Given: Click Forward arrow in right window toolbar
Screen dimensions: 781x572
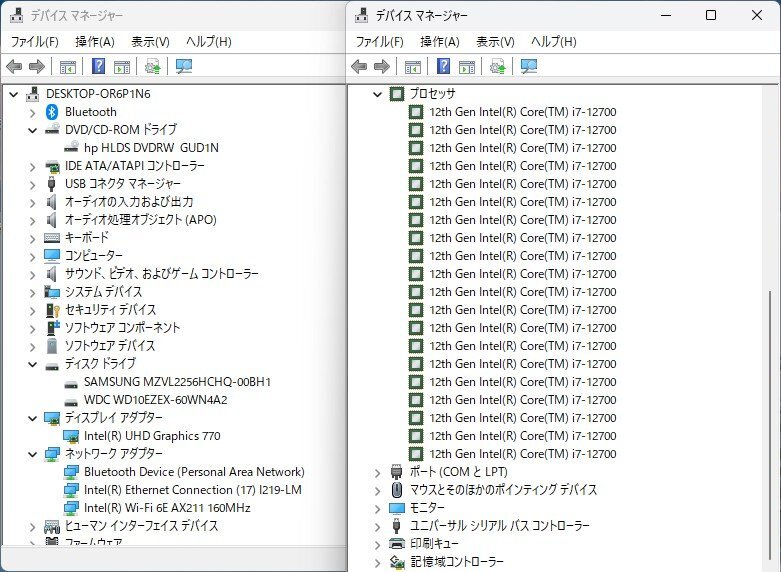Looking at the screenshot, I should (x=382, y=66).
